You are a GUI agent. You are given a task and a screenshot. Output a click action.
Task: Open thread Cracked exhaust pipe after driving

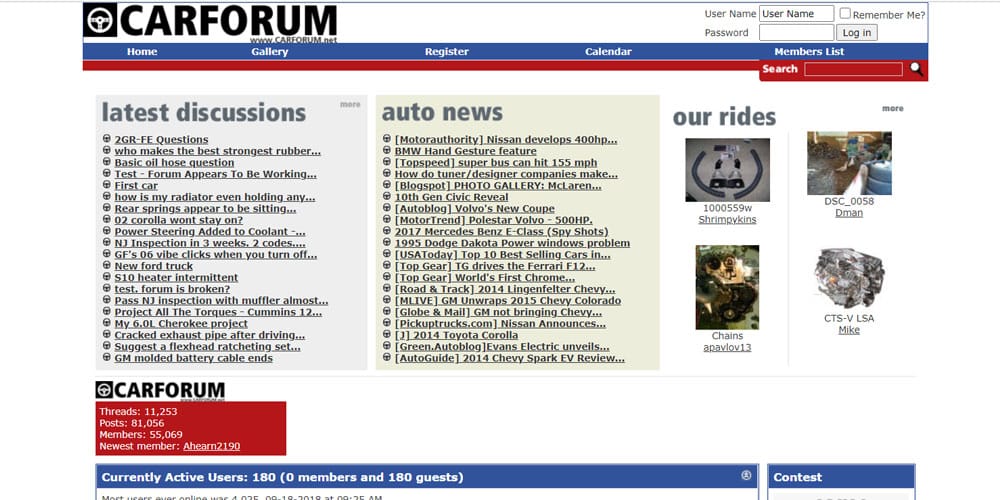pos(210,335)
